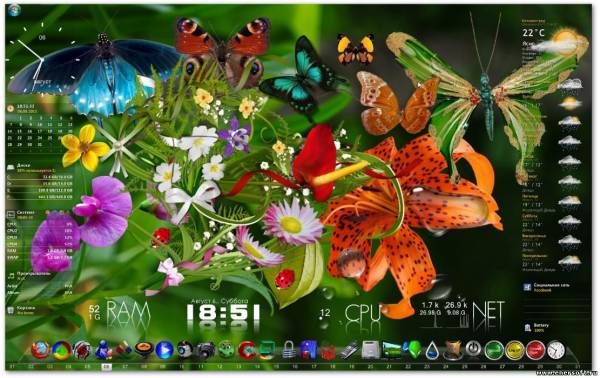Click the sun weather icon

tap(565, 41)
